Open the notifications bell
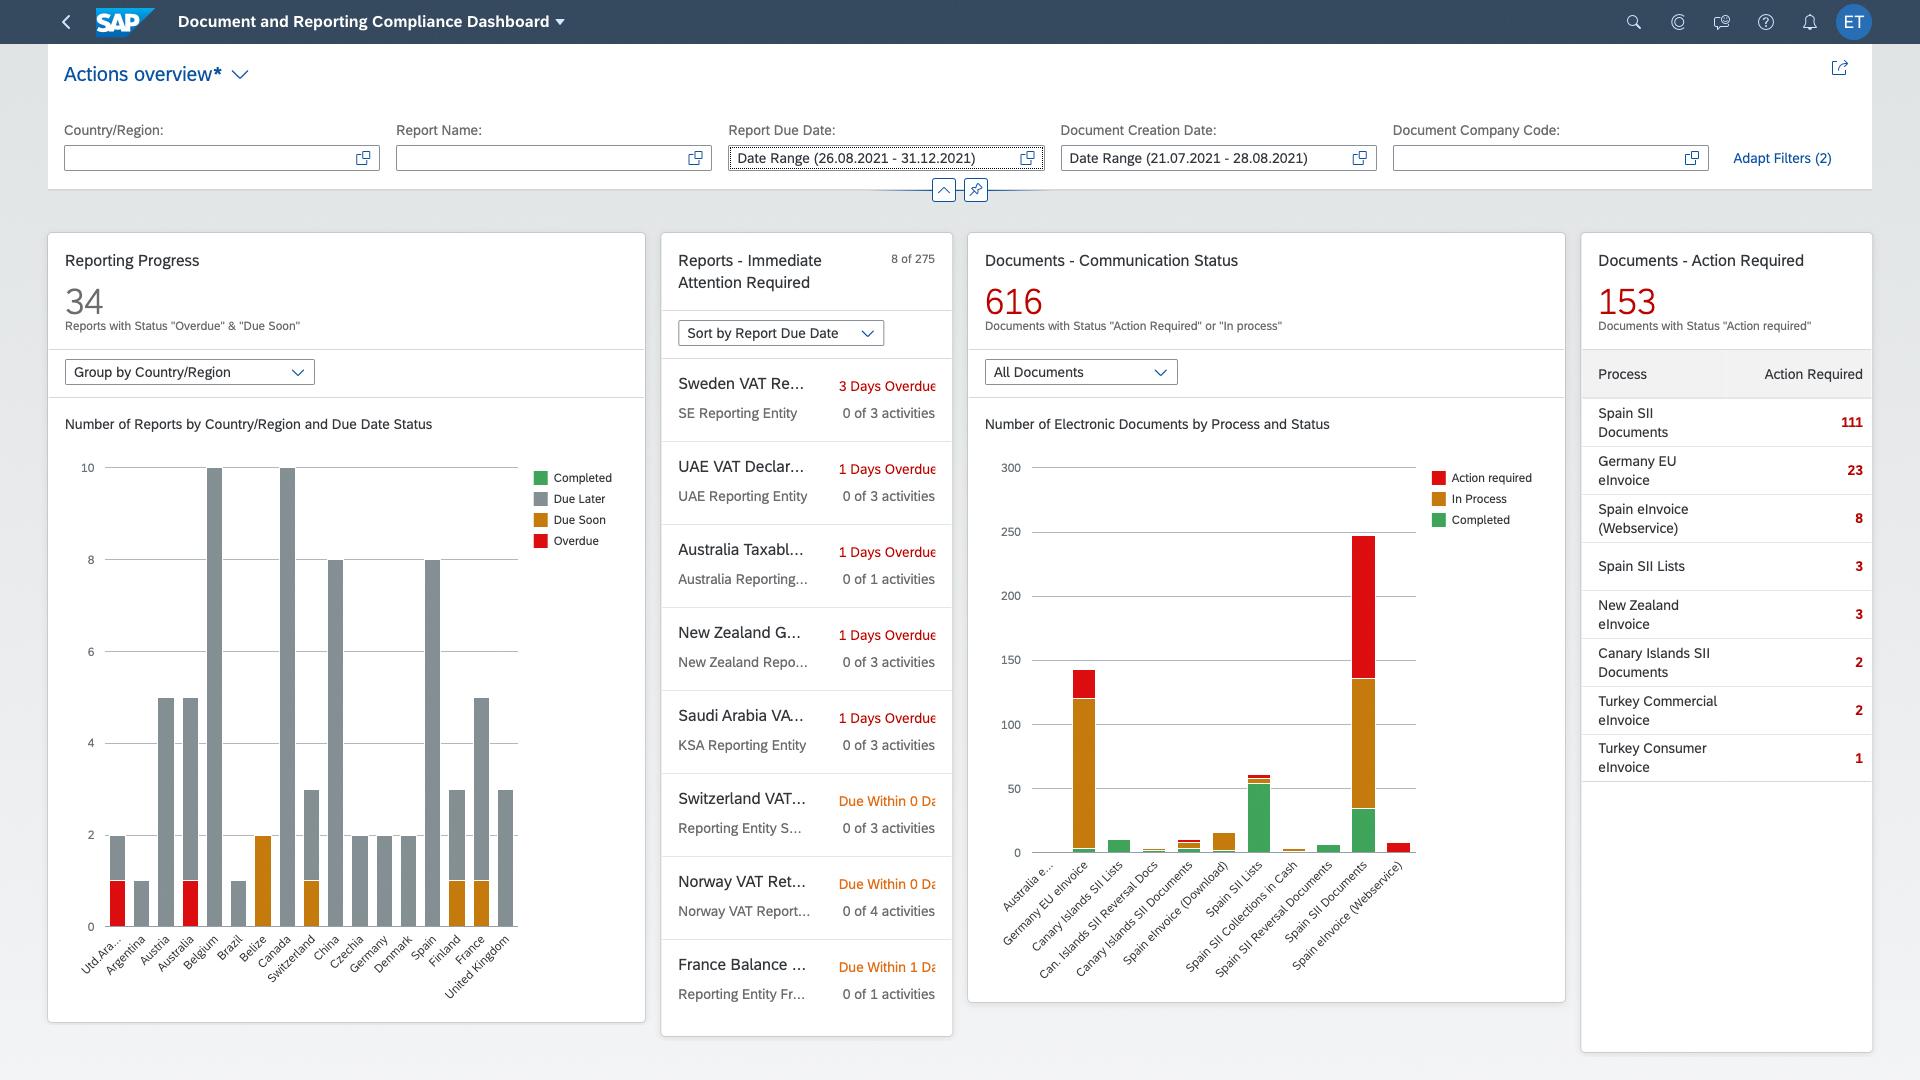The height and width of the screenshot is (1080, 1920). coord(1809,22)
